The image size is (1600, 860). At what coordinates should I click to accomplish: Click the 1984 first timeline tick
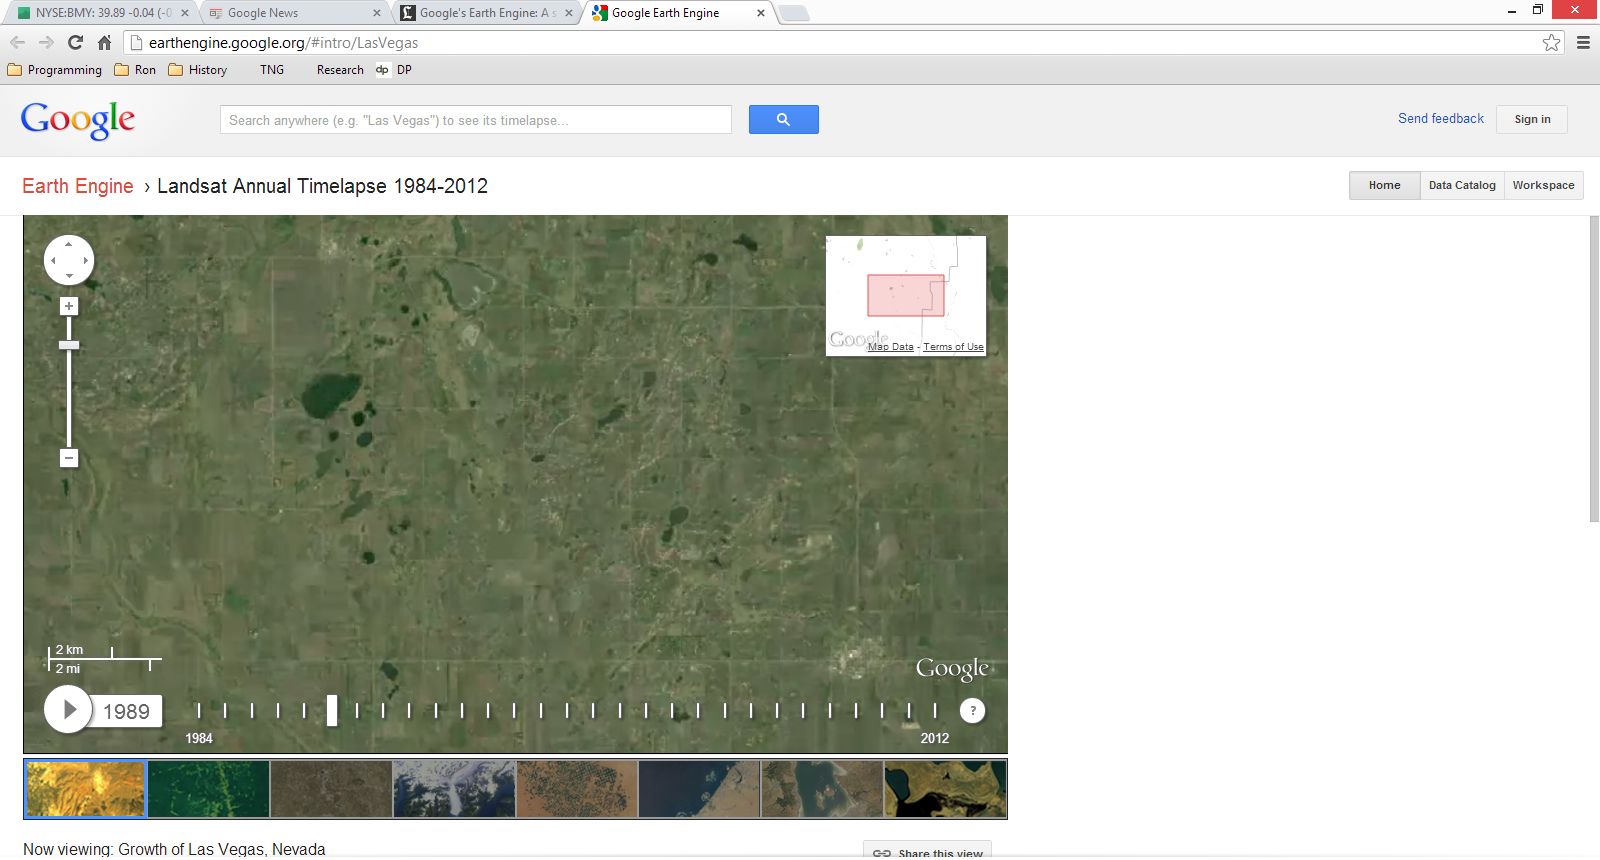[199, 710]
